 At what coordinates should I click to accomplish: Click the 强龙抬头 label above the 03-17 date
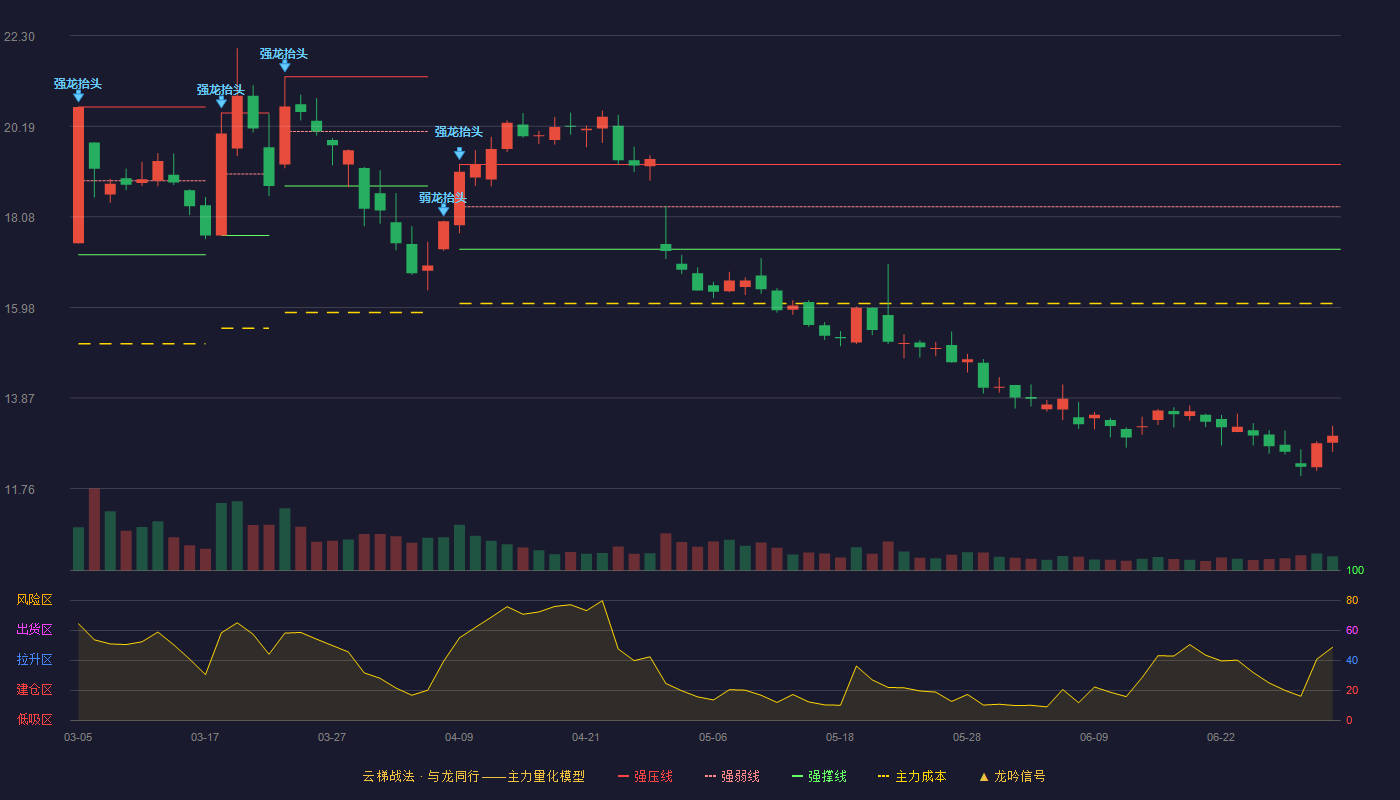click(221, 90)
